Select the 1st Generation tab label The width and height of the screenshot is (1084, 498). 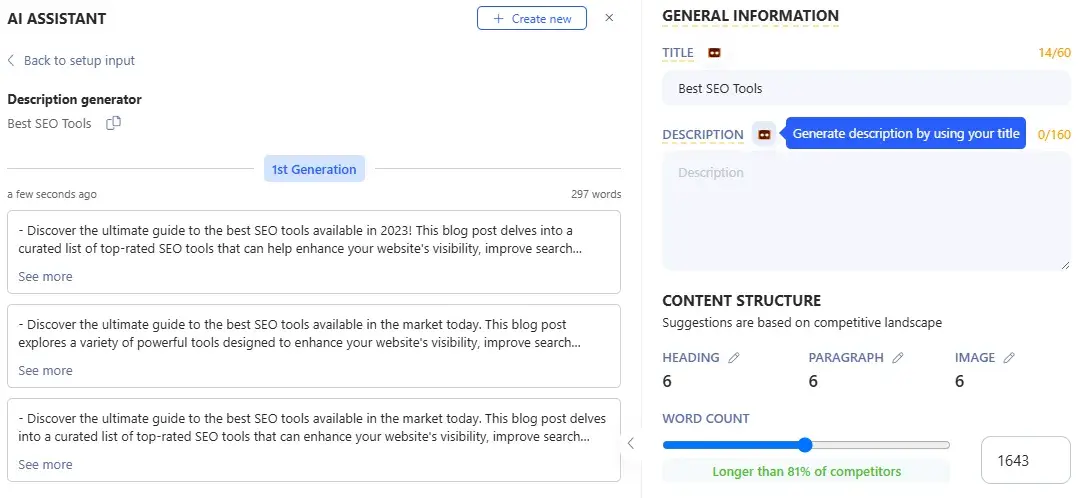click(x=314, y=169)
